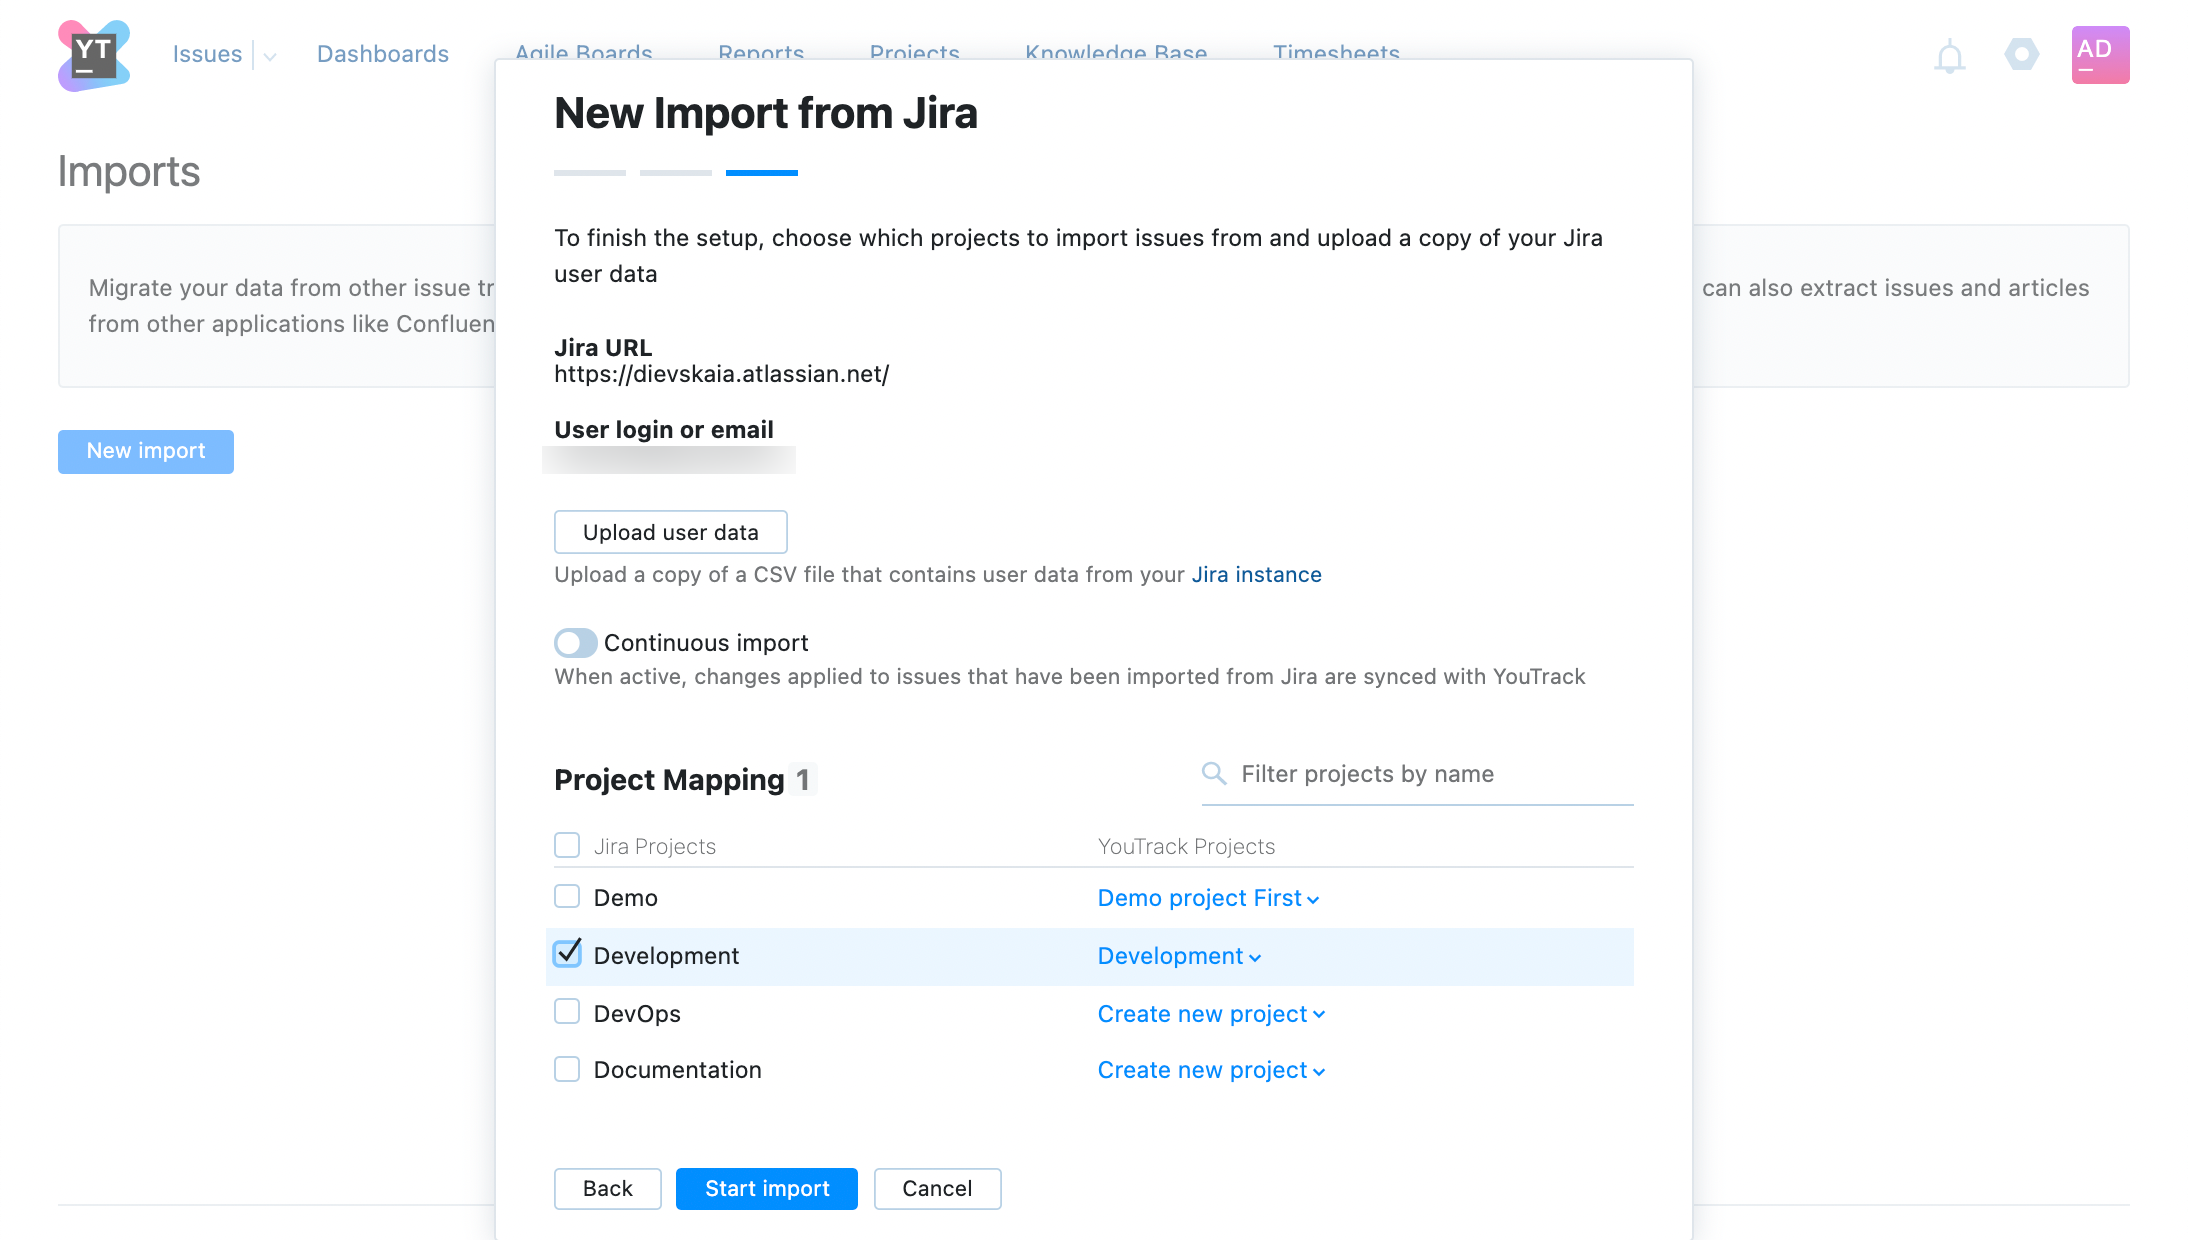This screenshot has height=1240, width=2188.
Task: Open the notifications bell icon
Action: point(1949,55)
